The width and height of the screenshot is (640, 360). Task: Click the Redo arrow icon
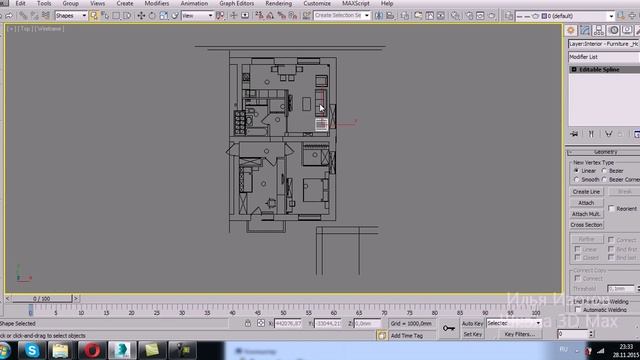[9, 16]
